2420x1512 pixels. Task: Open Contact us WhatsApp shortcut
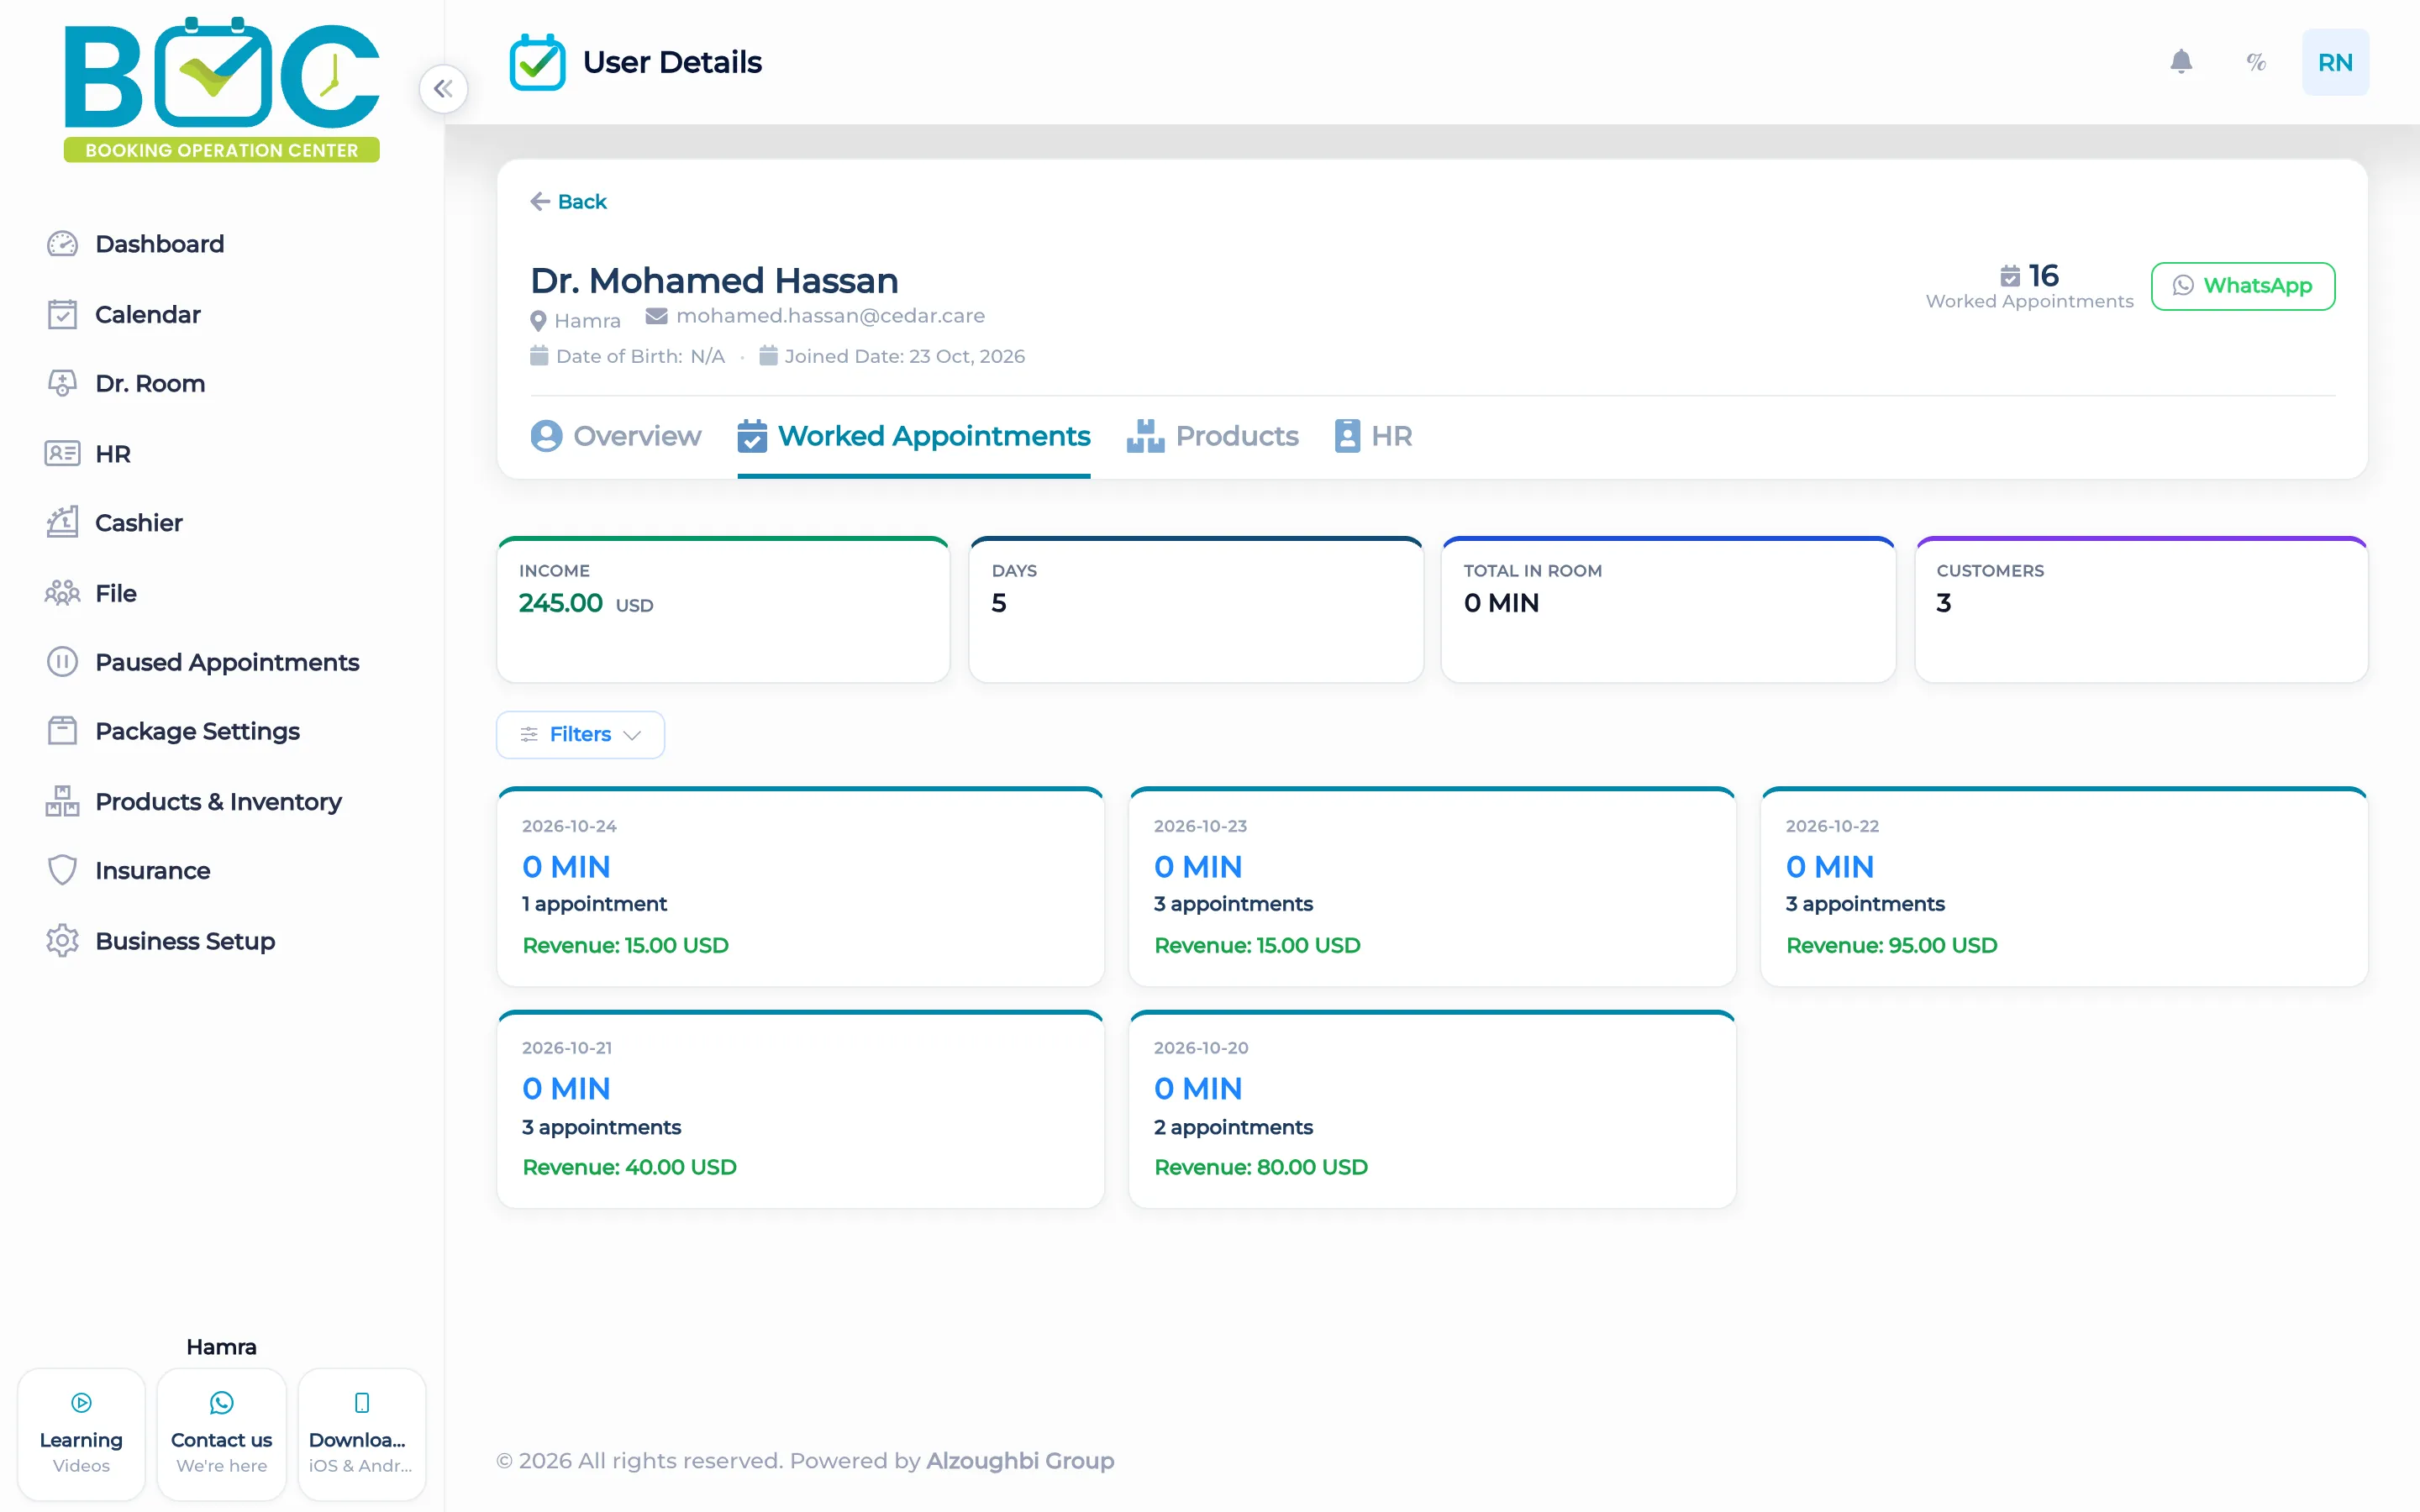tap(221, 1434)
